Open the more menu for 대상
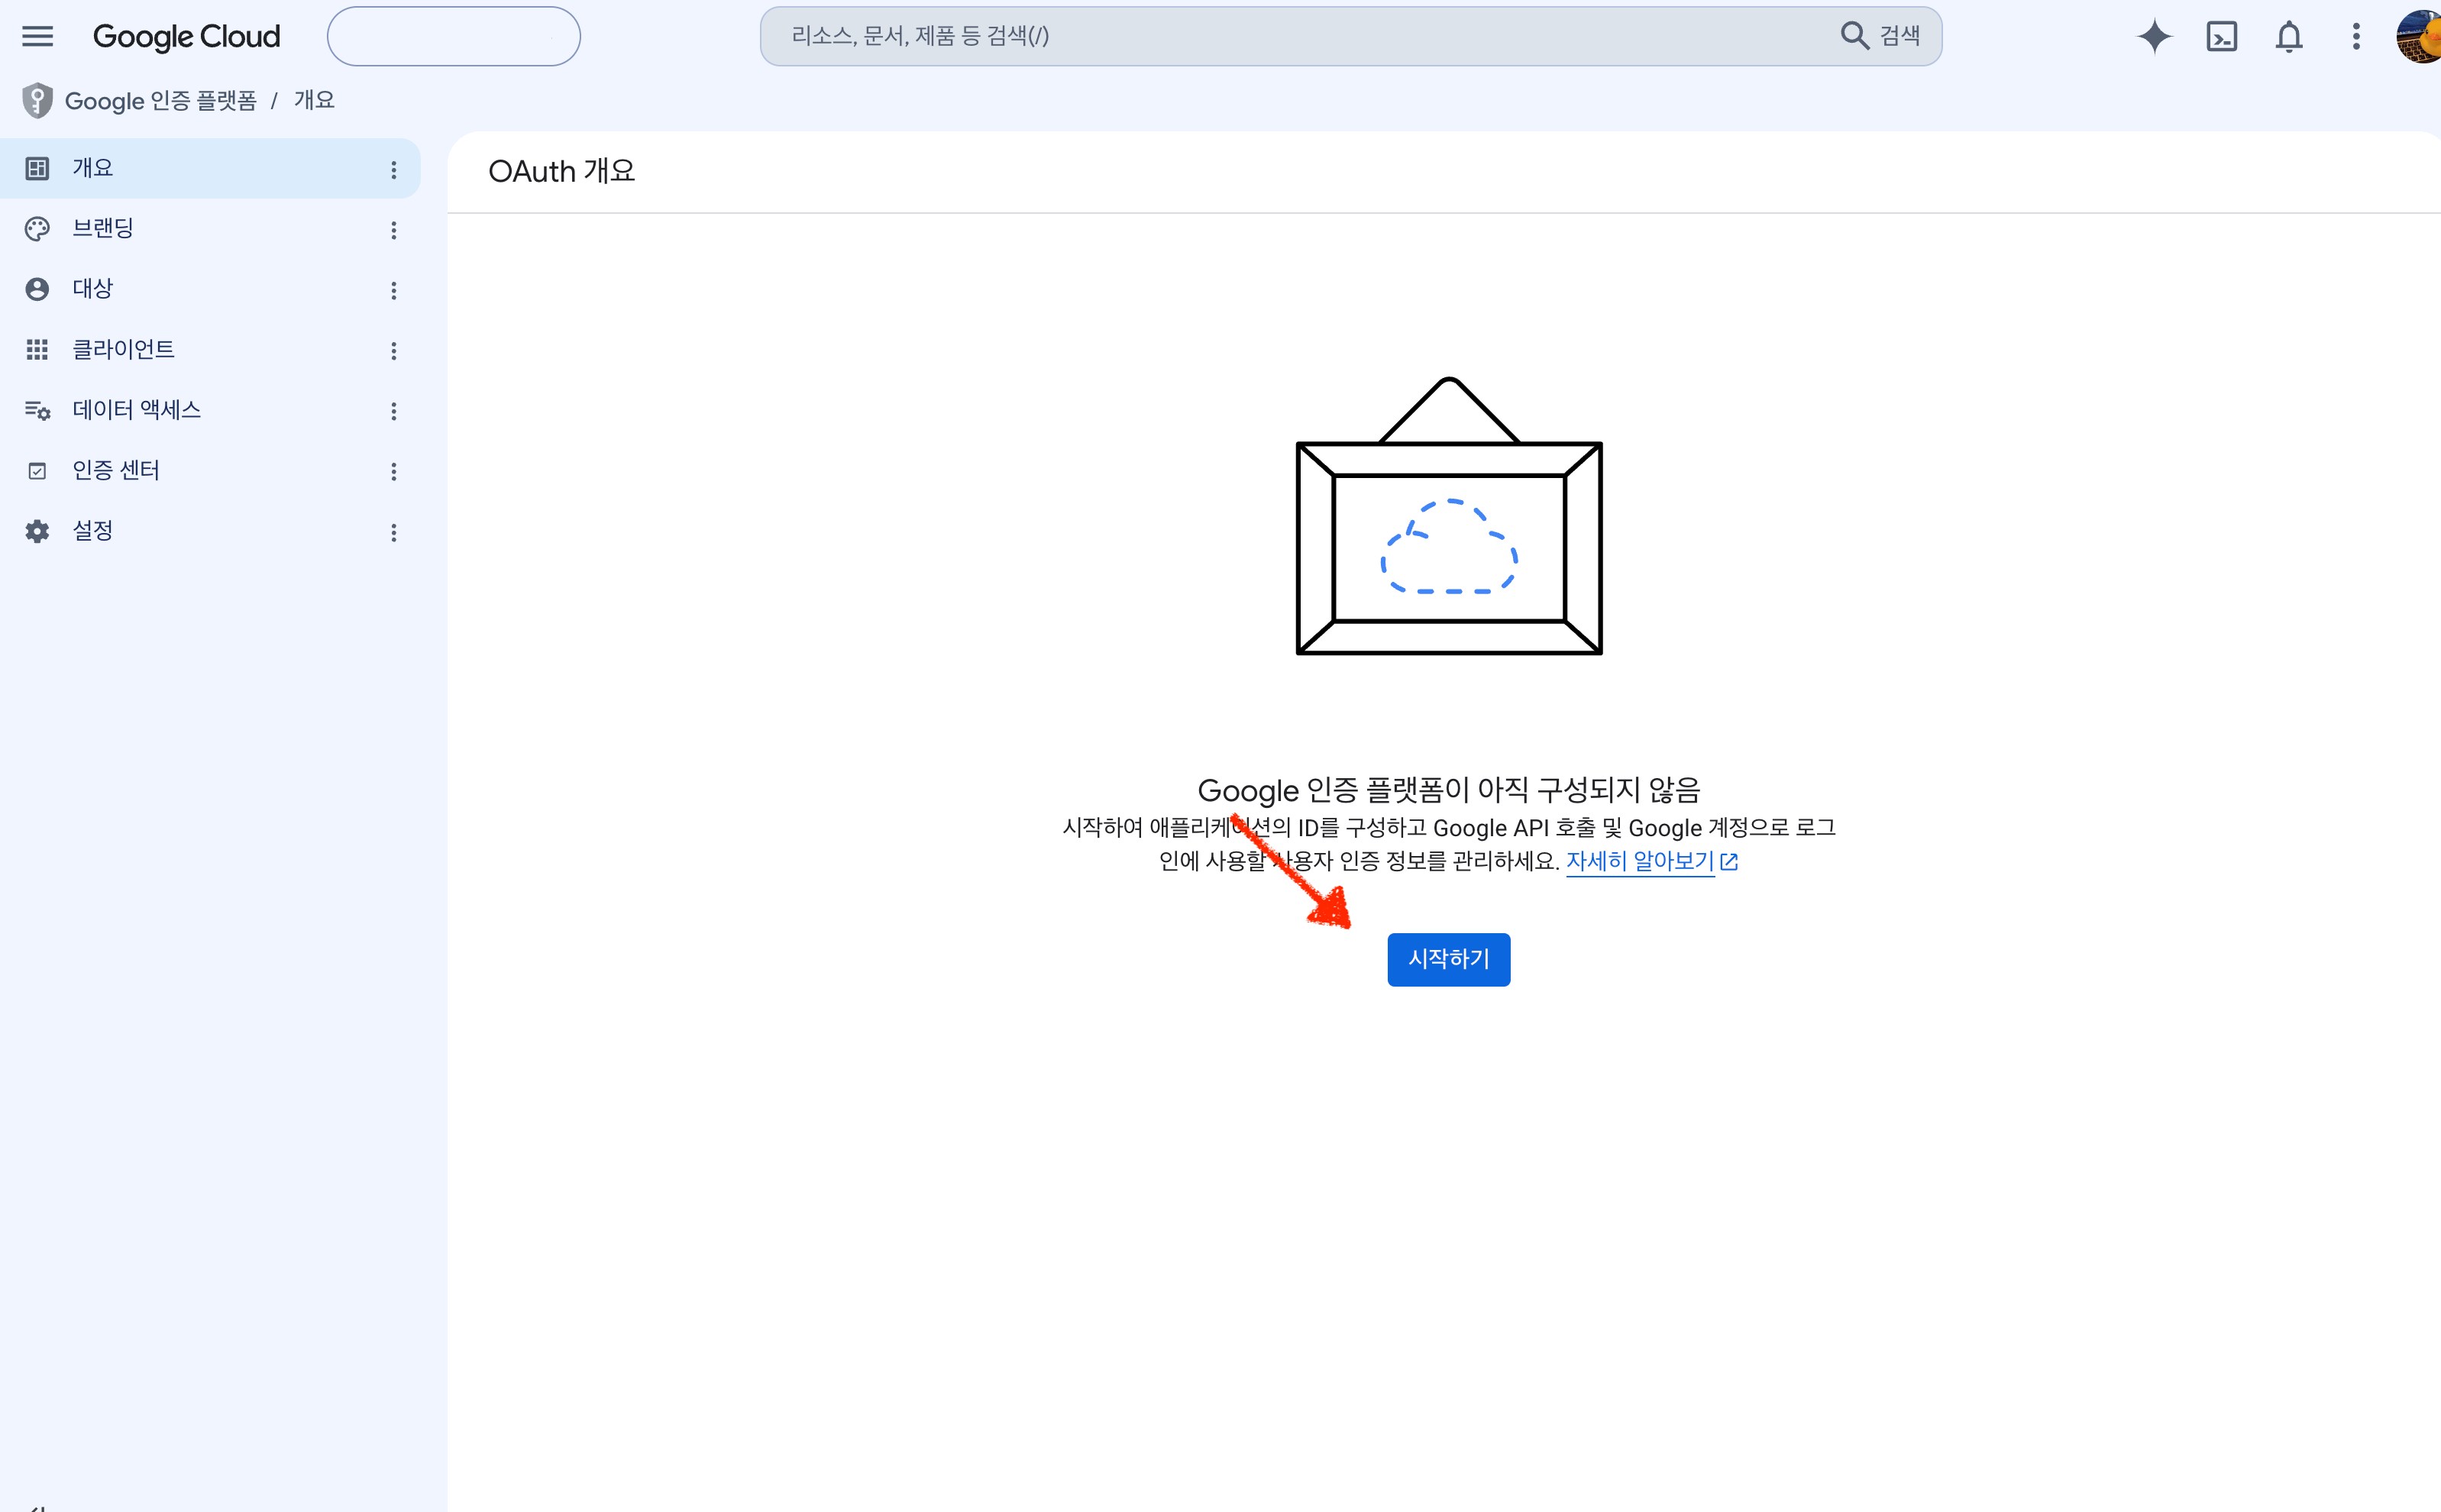The height and width of the screenshot is (1512, 2441). [x=394, y=290]
